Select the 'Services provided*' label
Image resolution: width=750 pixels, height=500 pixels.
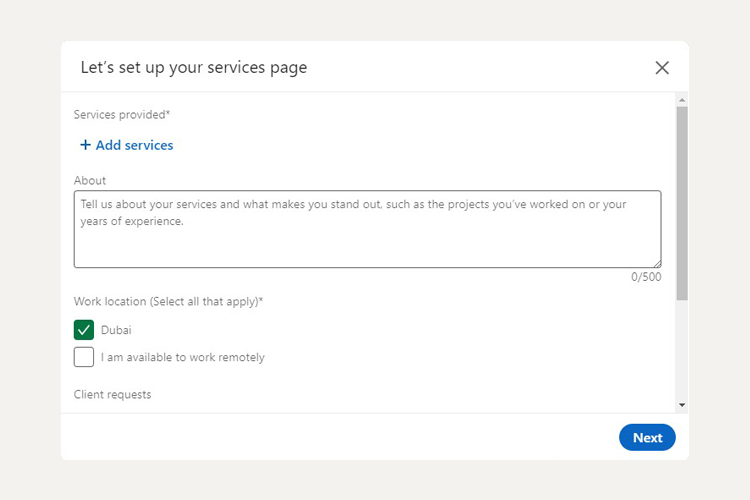pos(122,115)
